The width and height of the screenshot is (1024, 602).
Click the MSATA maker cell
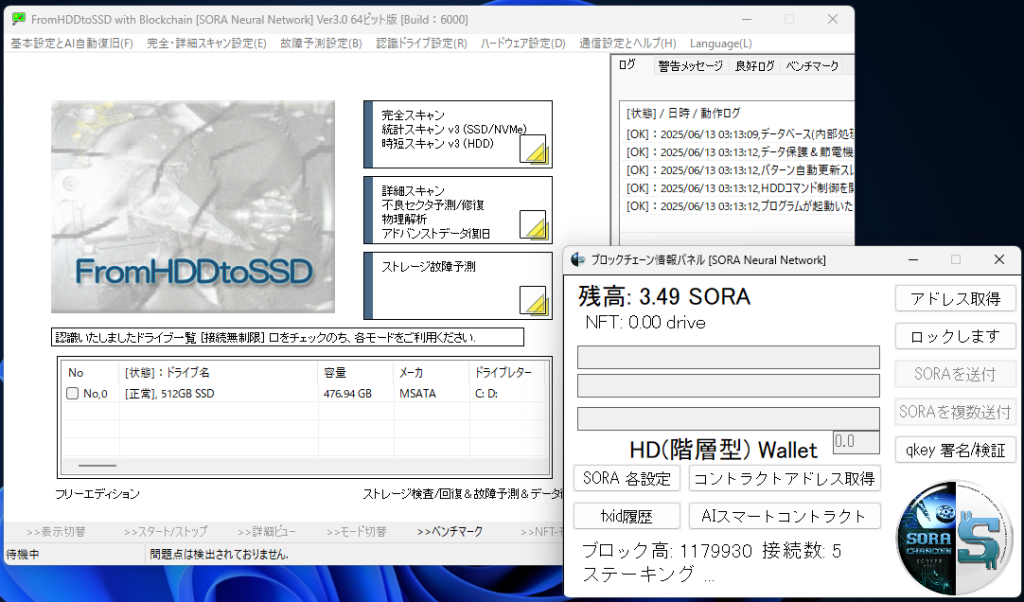click(x=417, y=394)
